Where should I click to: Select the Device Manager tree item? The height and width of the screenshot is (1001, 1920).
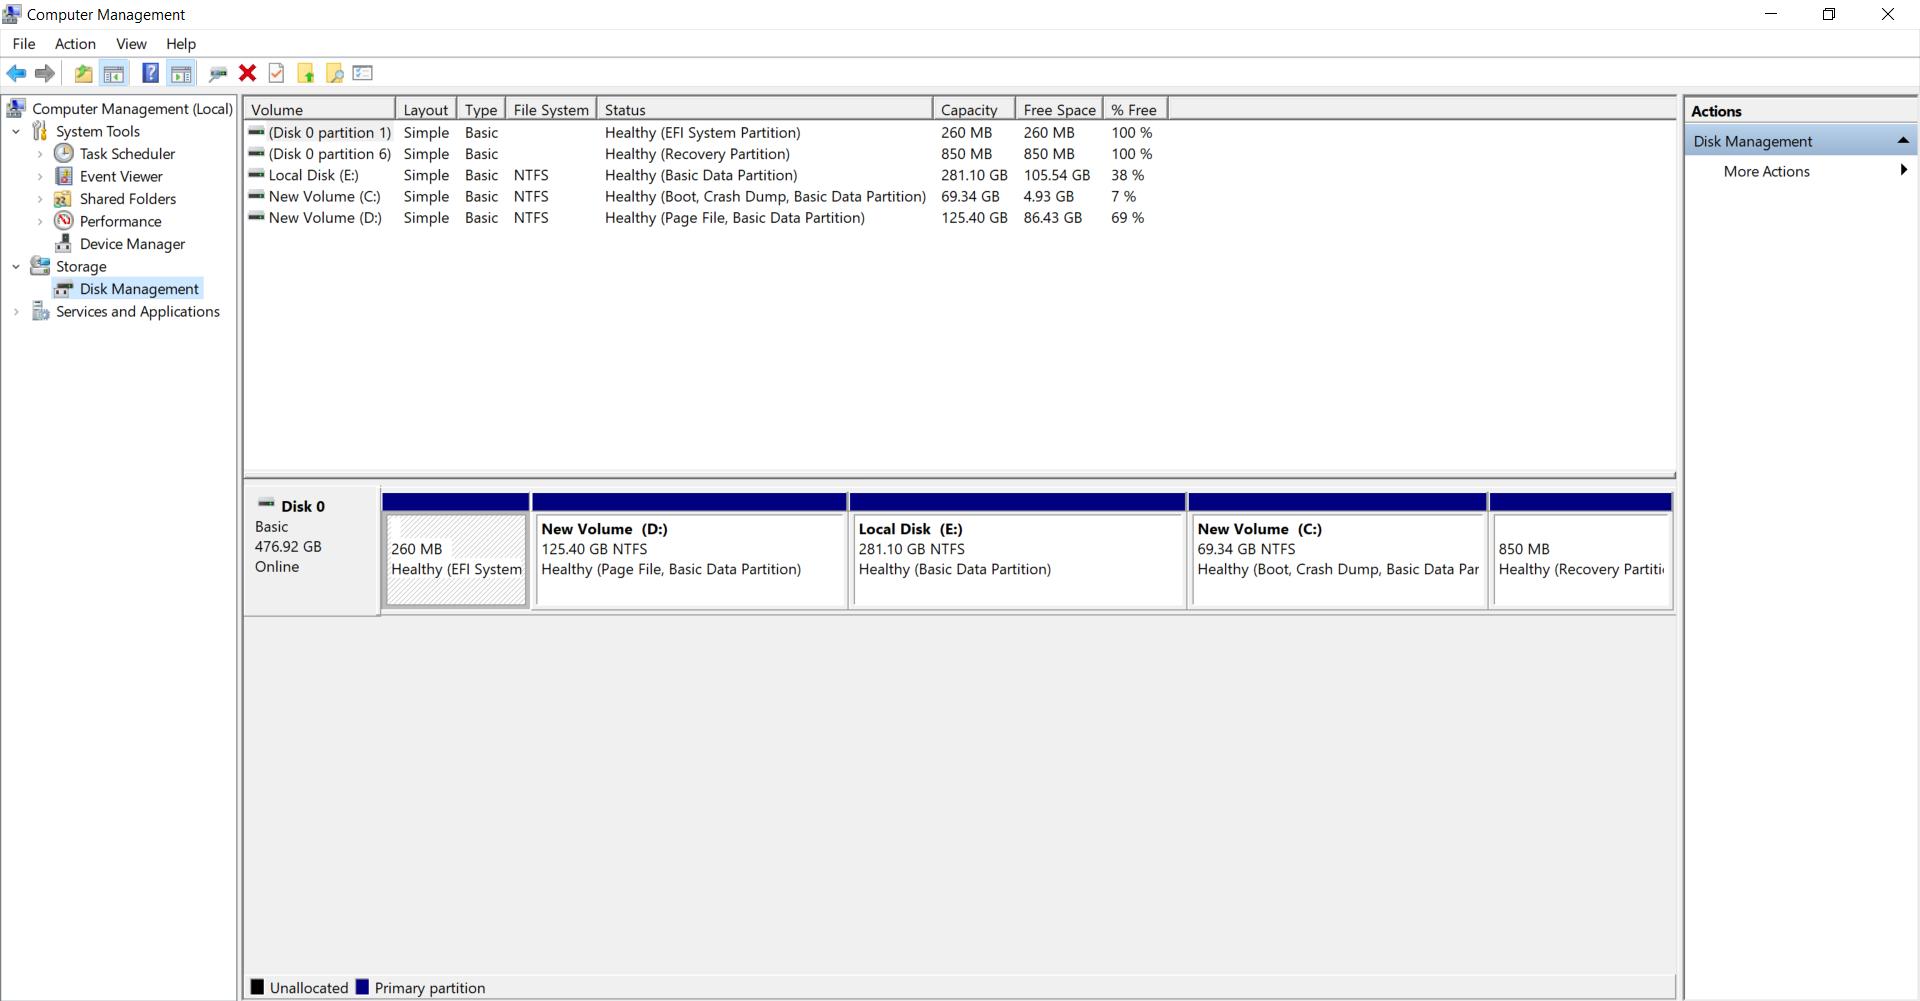click(x=130, y=243)
